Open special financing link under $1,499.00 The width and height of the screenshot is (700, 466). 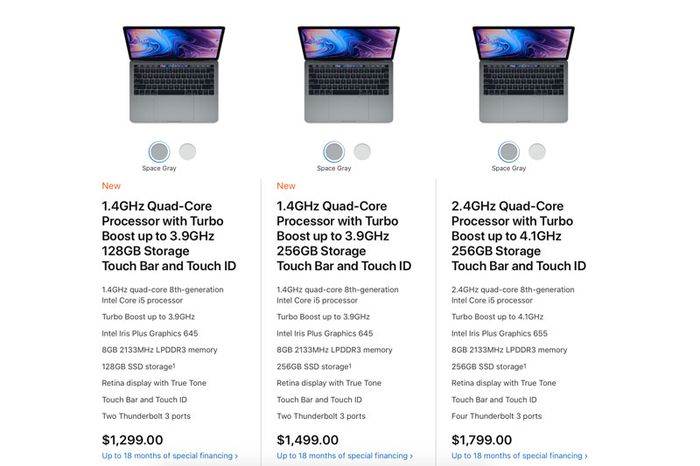pyautogui.click(x=344, y=456)
